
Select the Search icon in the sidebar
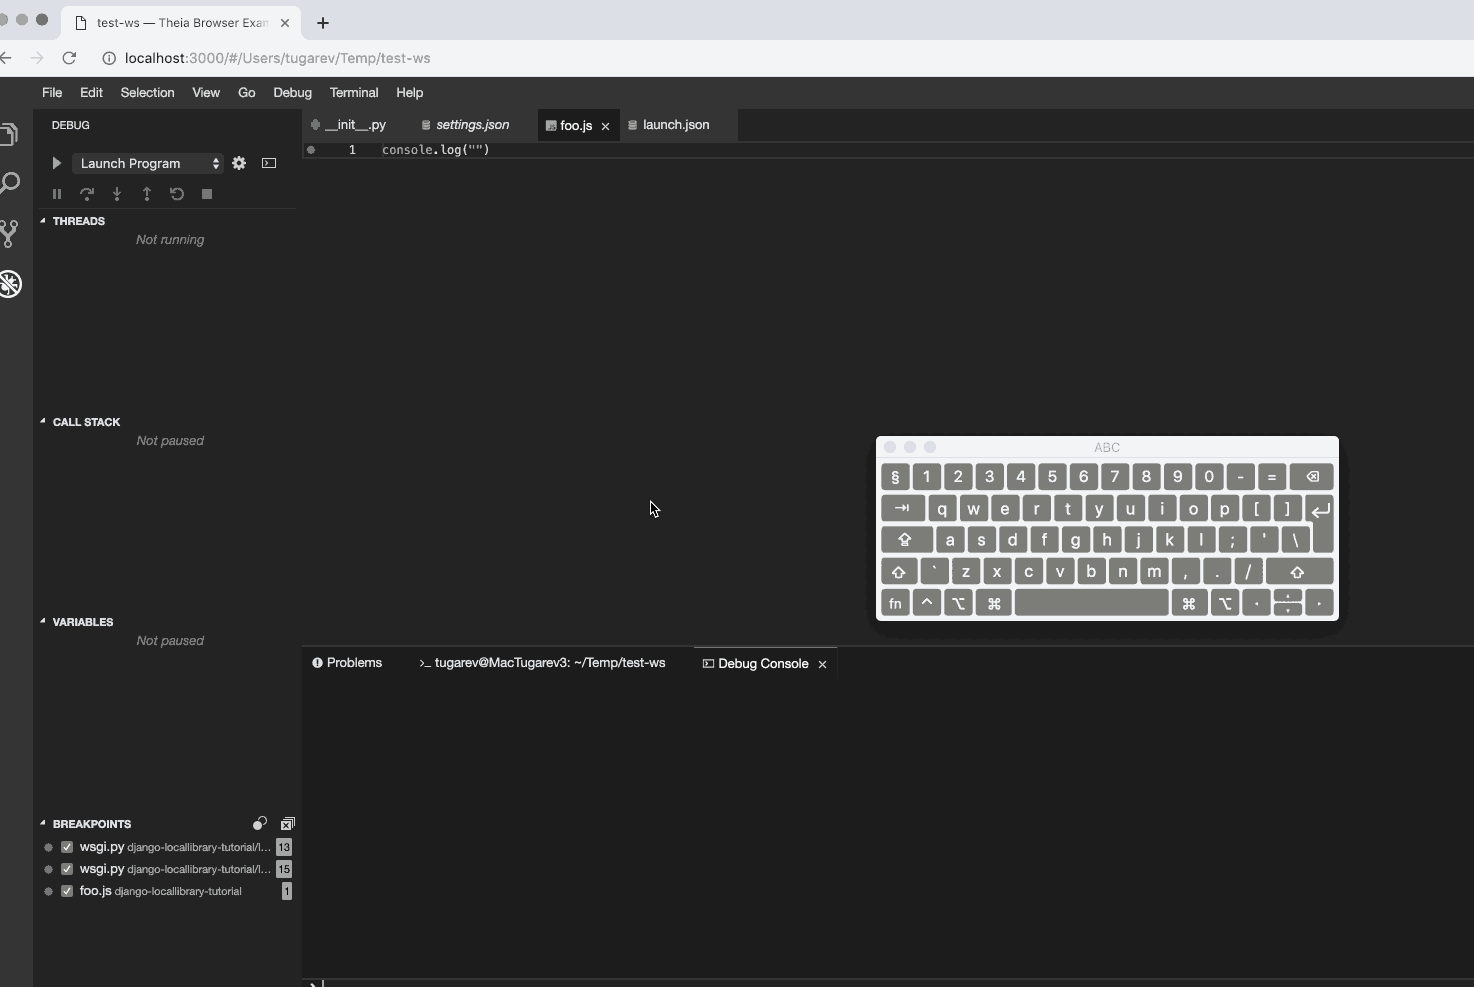tap(11, 183)
